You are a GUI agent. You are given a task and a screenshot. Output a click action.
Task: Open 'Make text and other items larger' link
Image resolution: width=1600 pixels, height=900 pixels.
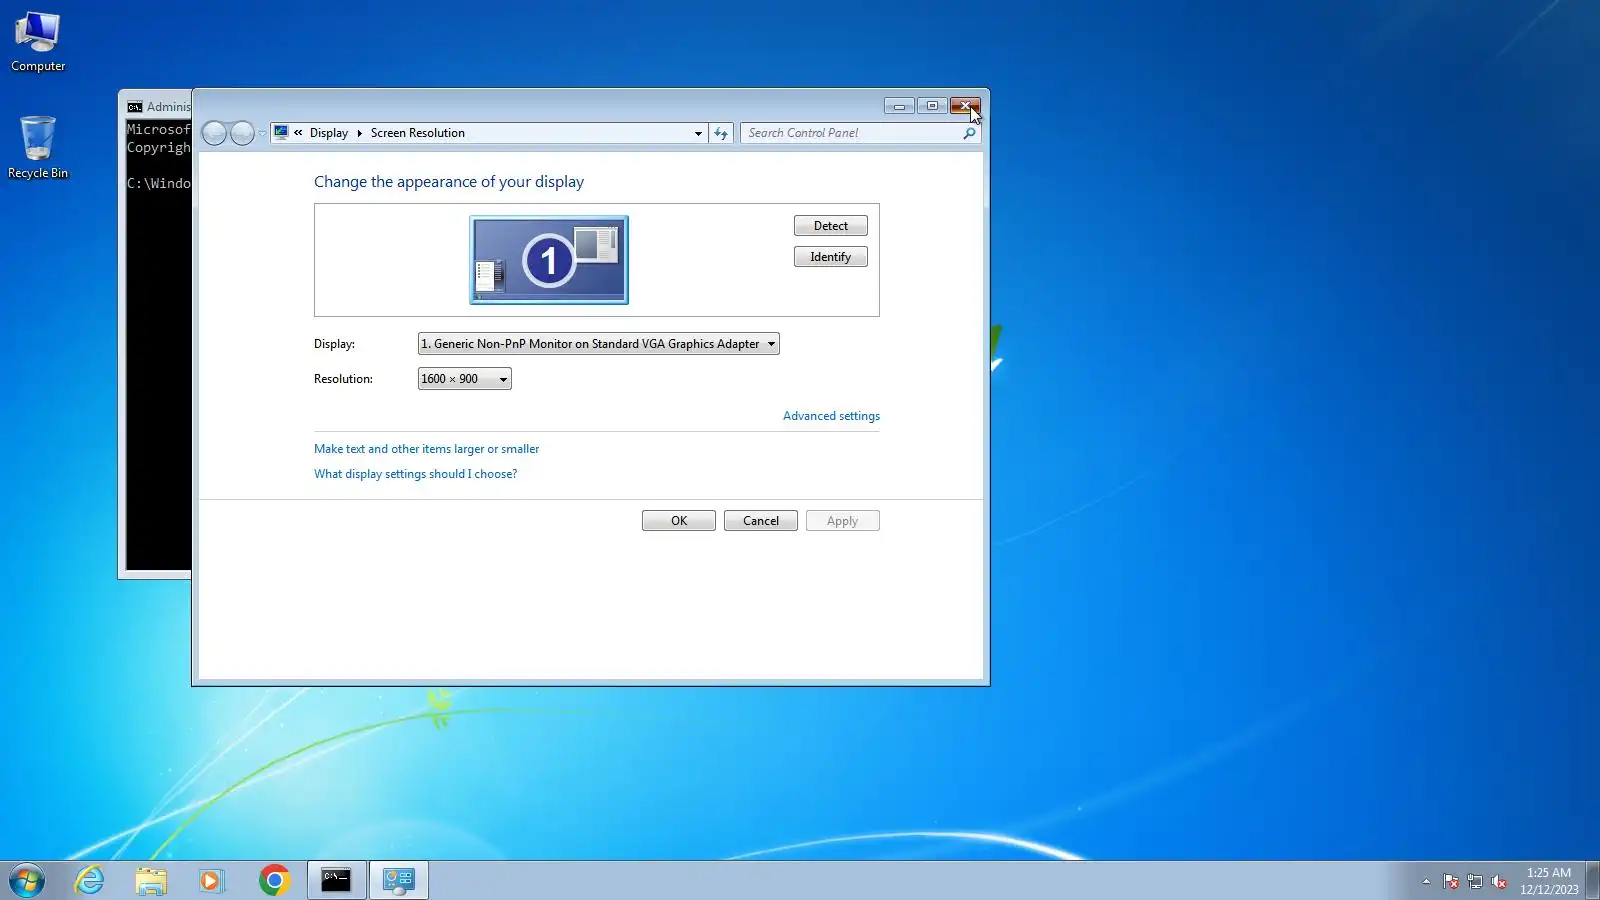coord(427,449)
